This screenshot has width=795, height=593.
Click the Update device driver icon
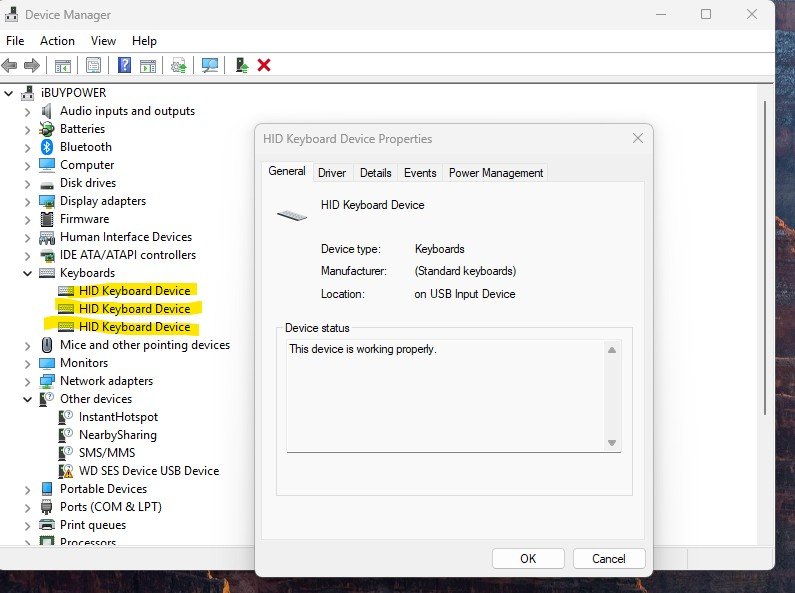click(x=178, y=65)
